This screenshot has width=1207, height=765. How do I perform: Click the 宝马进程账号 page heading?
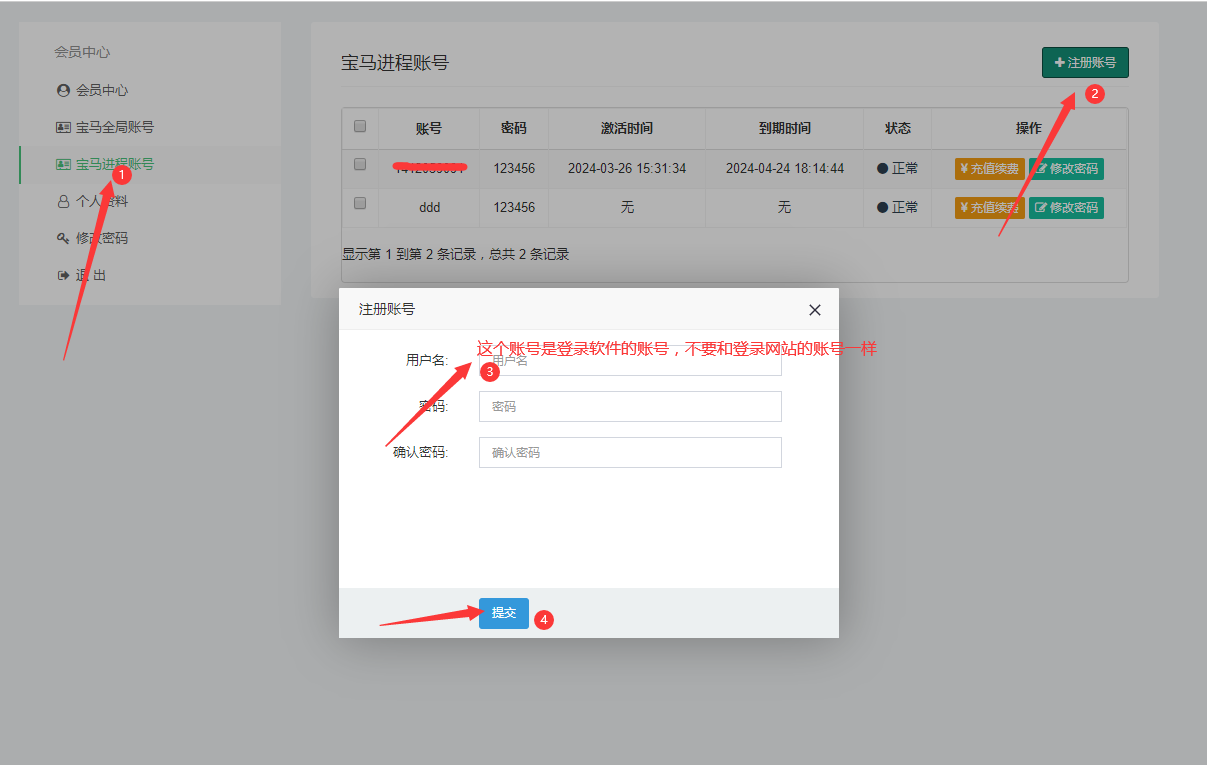[395, 63]
